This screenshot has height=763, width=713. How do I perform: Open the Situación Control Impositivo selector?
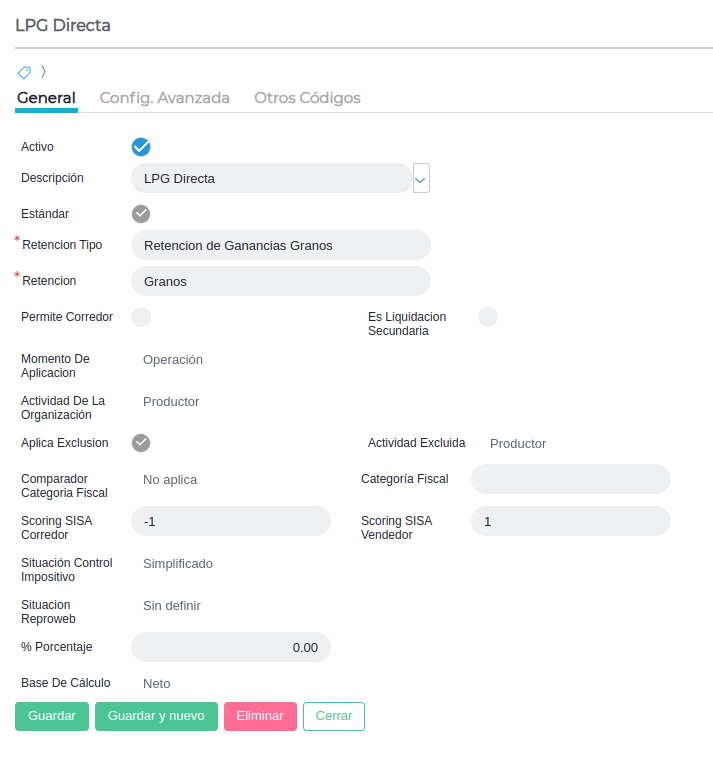click(178, 564)
